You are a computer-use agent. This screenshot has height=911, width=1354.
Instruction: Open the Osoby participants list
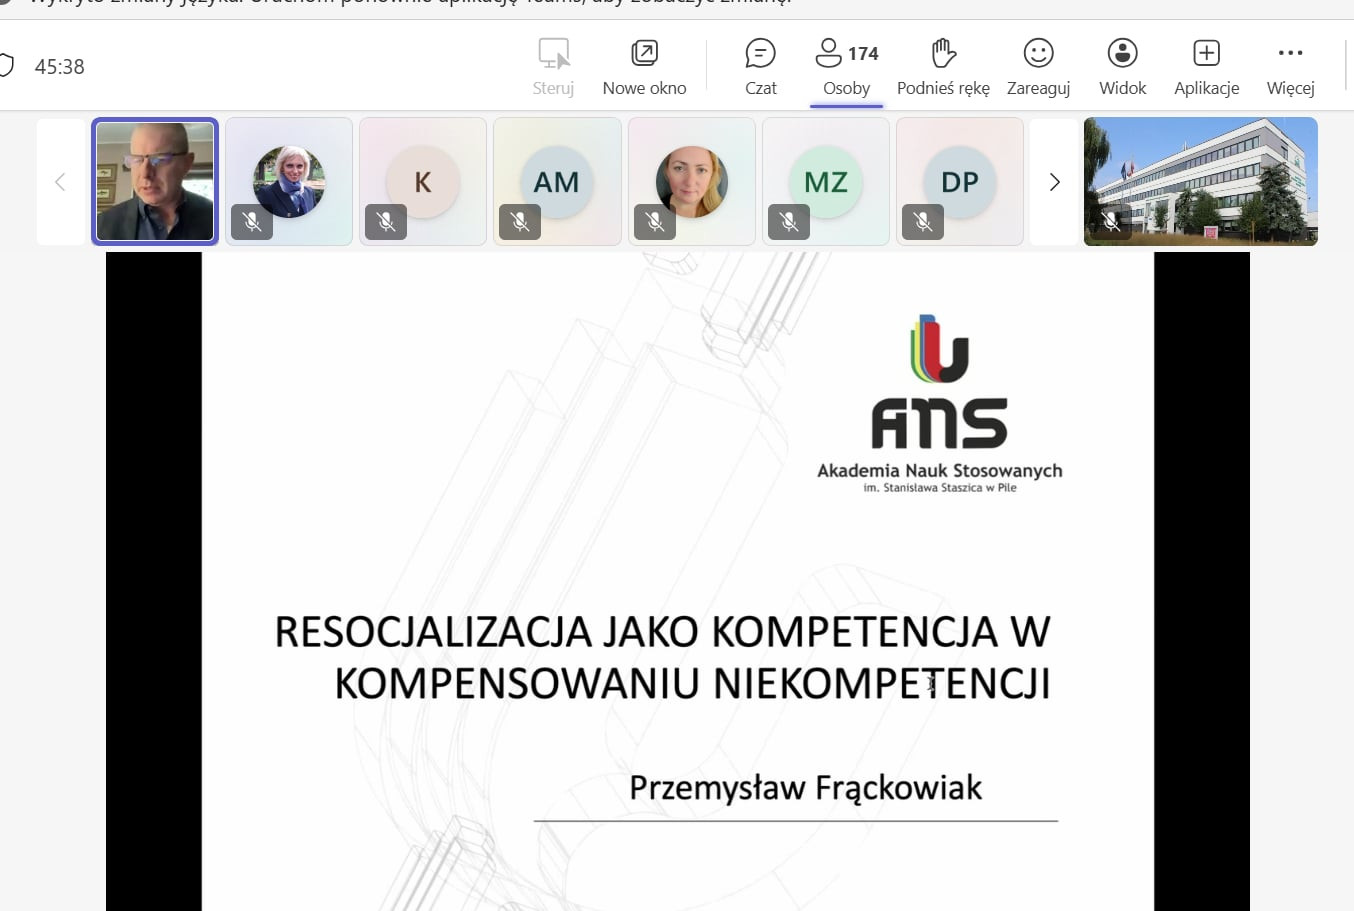[846, 66]
